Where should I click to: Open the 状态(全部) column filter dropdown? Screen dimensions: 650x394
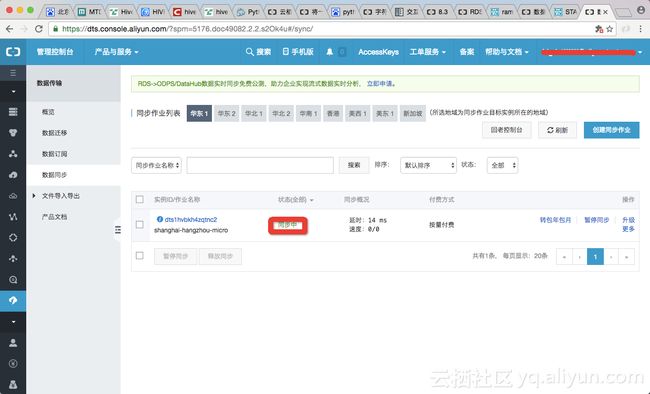pos(296,199)
